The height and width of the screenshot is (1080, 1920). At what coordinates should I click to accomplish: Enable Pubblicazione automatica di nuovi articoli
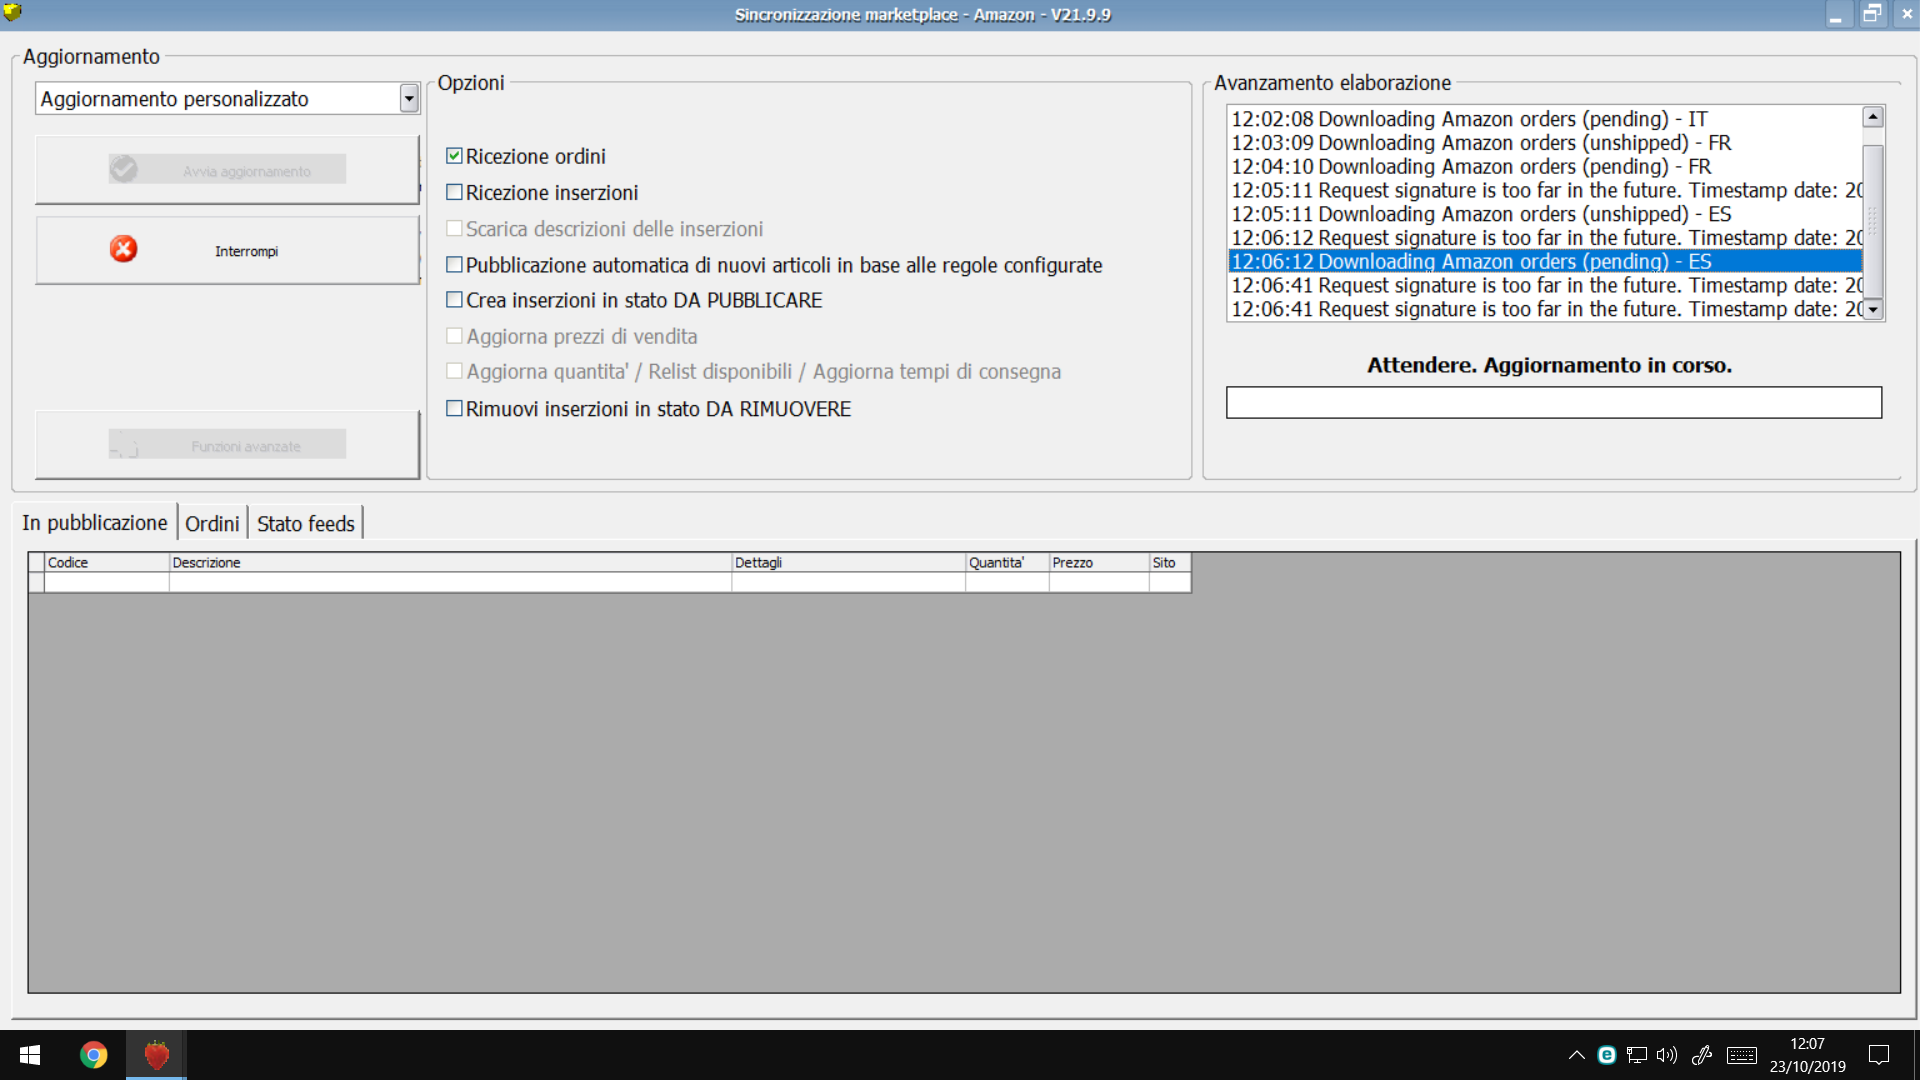[x=454, y=264]
